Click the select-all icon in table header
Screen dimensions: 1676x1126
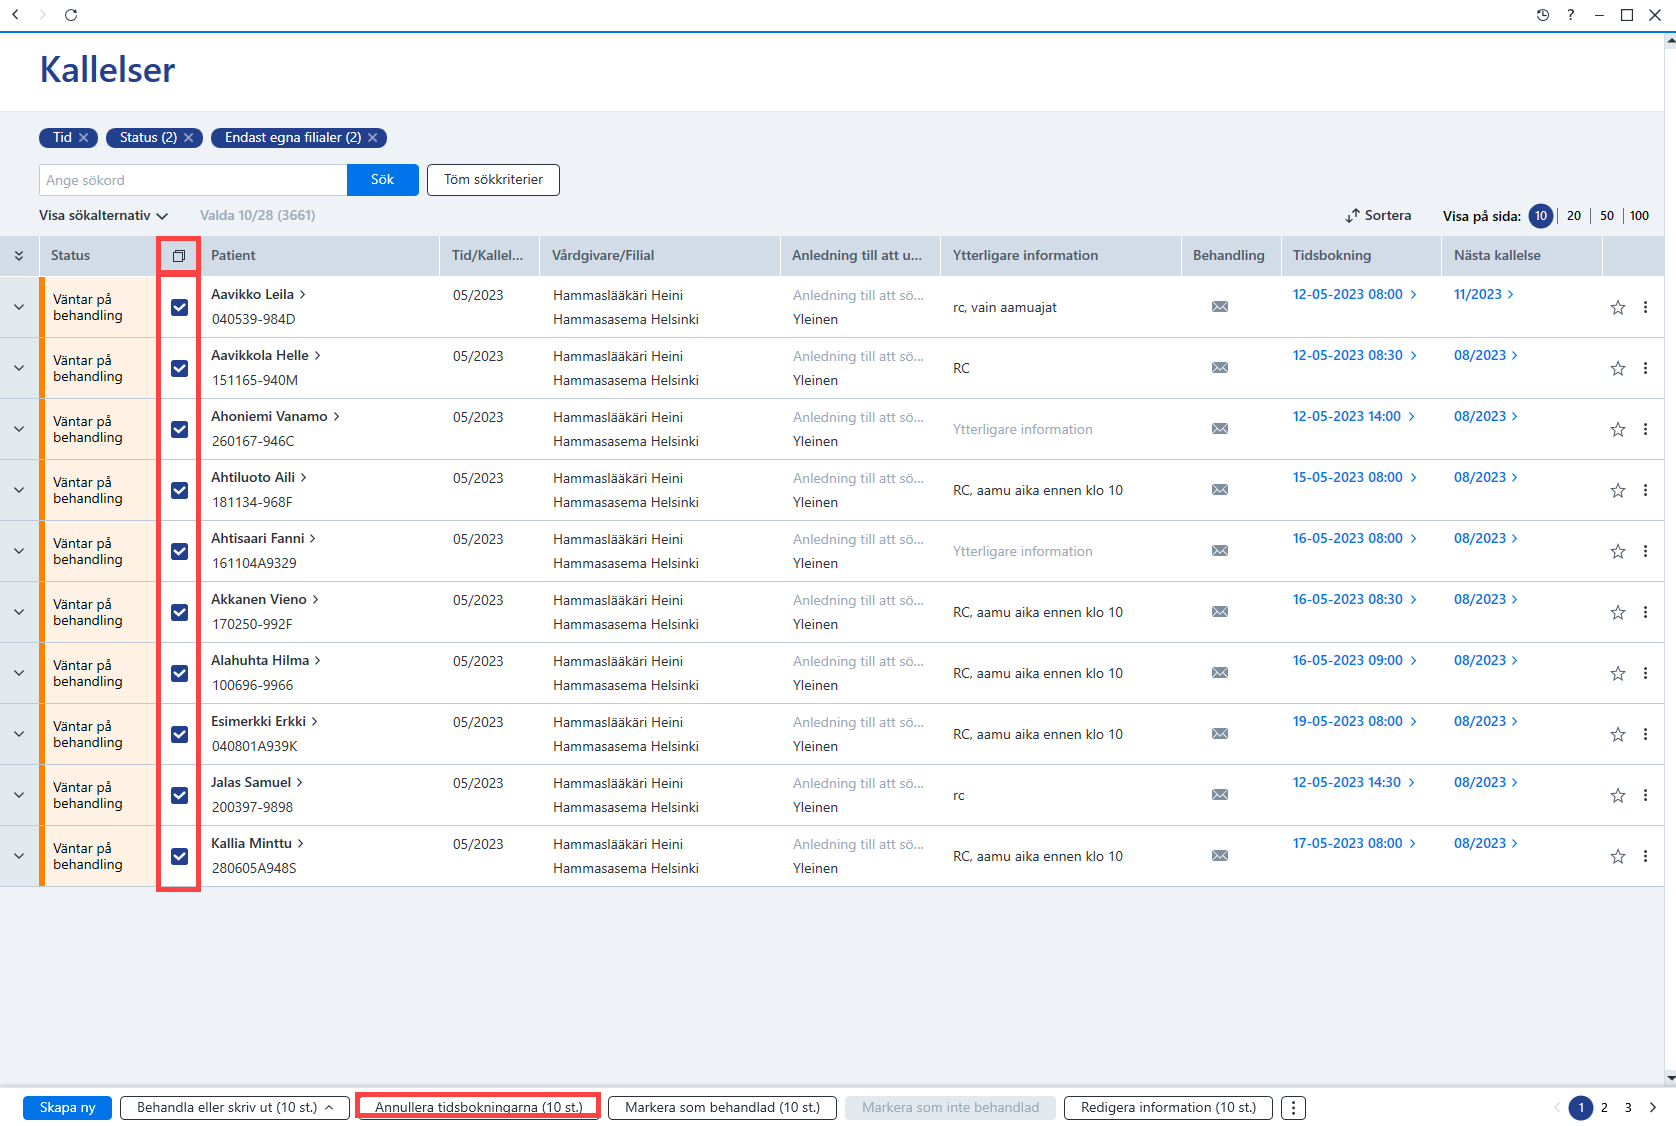pyautogui.click(x=179, y=256)
